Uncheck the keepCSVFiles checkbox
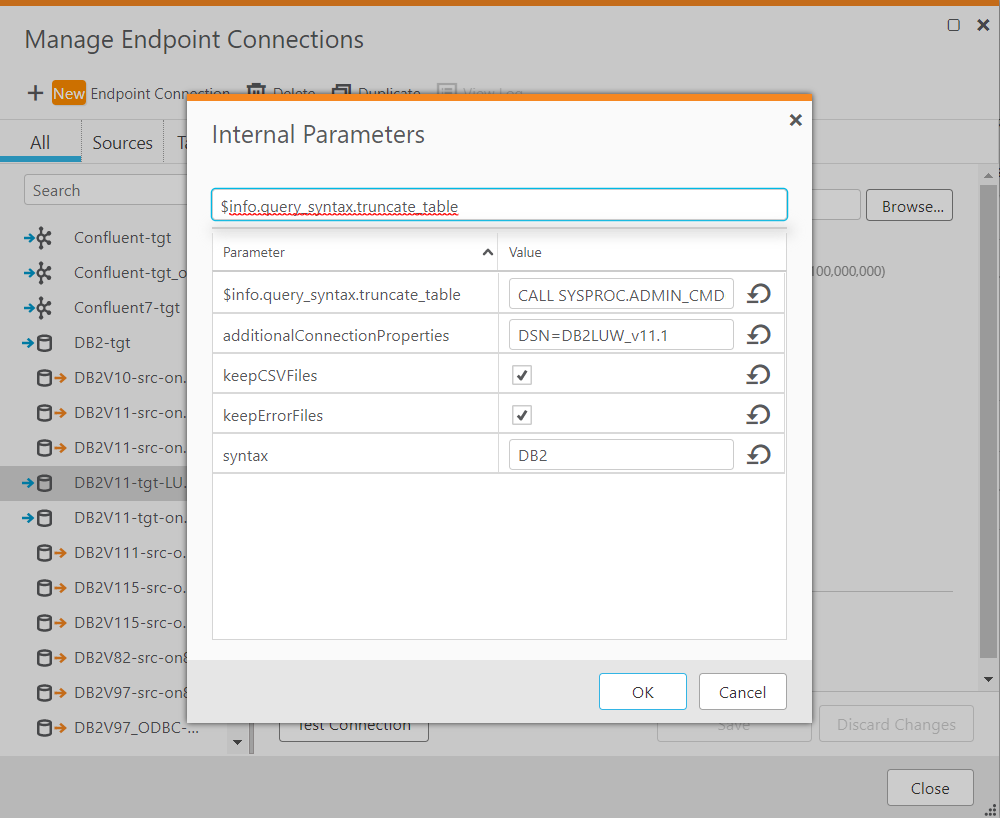The height and width of the screenshot is (818, 1000). pyautogui.click(x=522, y=375)
